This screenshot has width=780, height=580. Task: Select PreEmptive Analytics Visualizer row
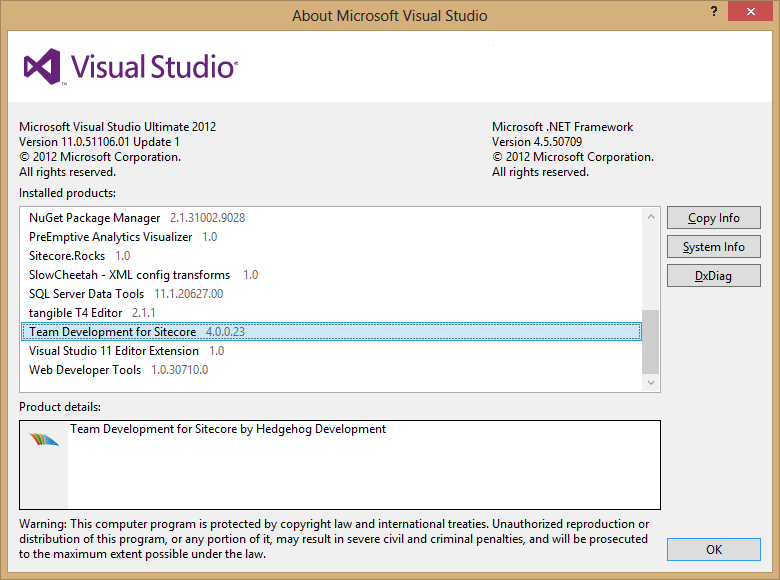(x=331, y=237)
